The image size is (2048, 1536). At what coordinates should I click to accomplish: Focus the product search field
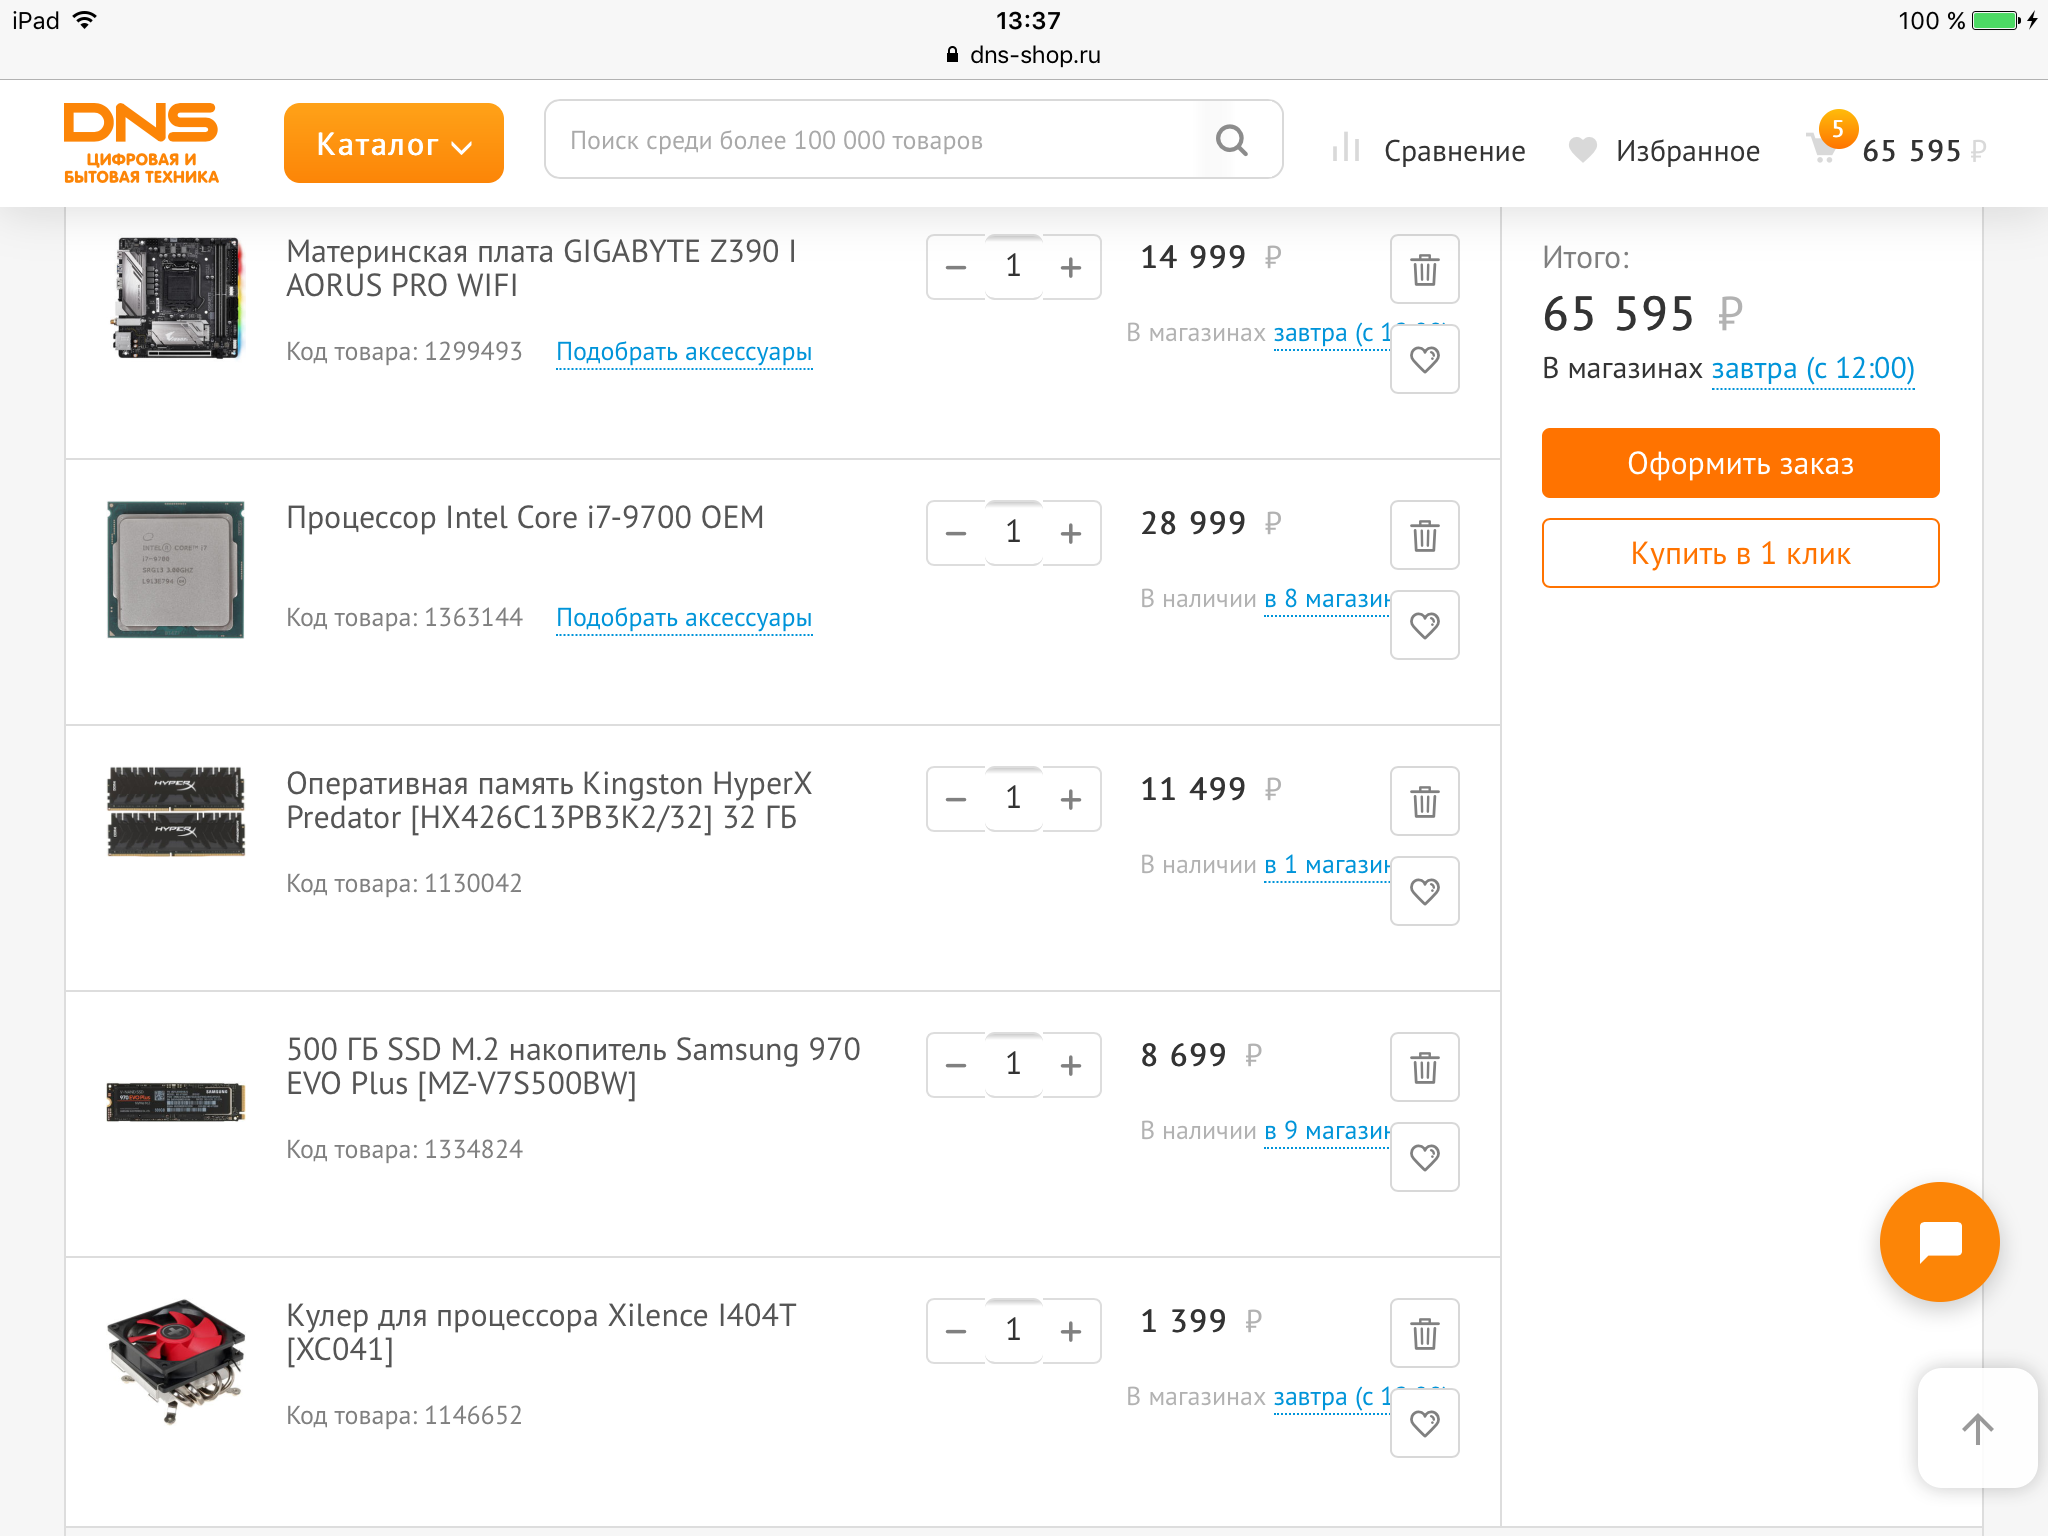coord(870,140)
